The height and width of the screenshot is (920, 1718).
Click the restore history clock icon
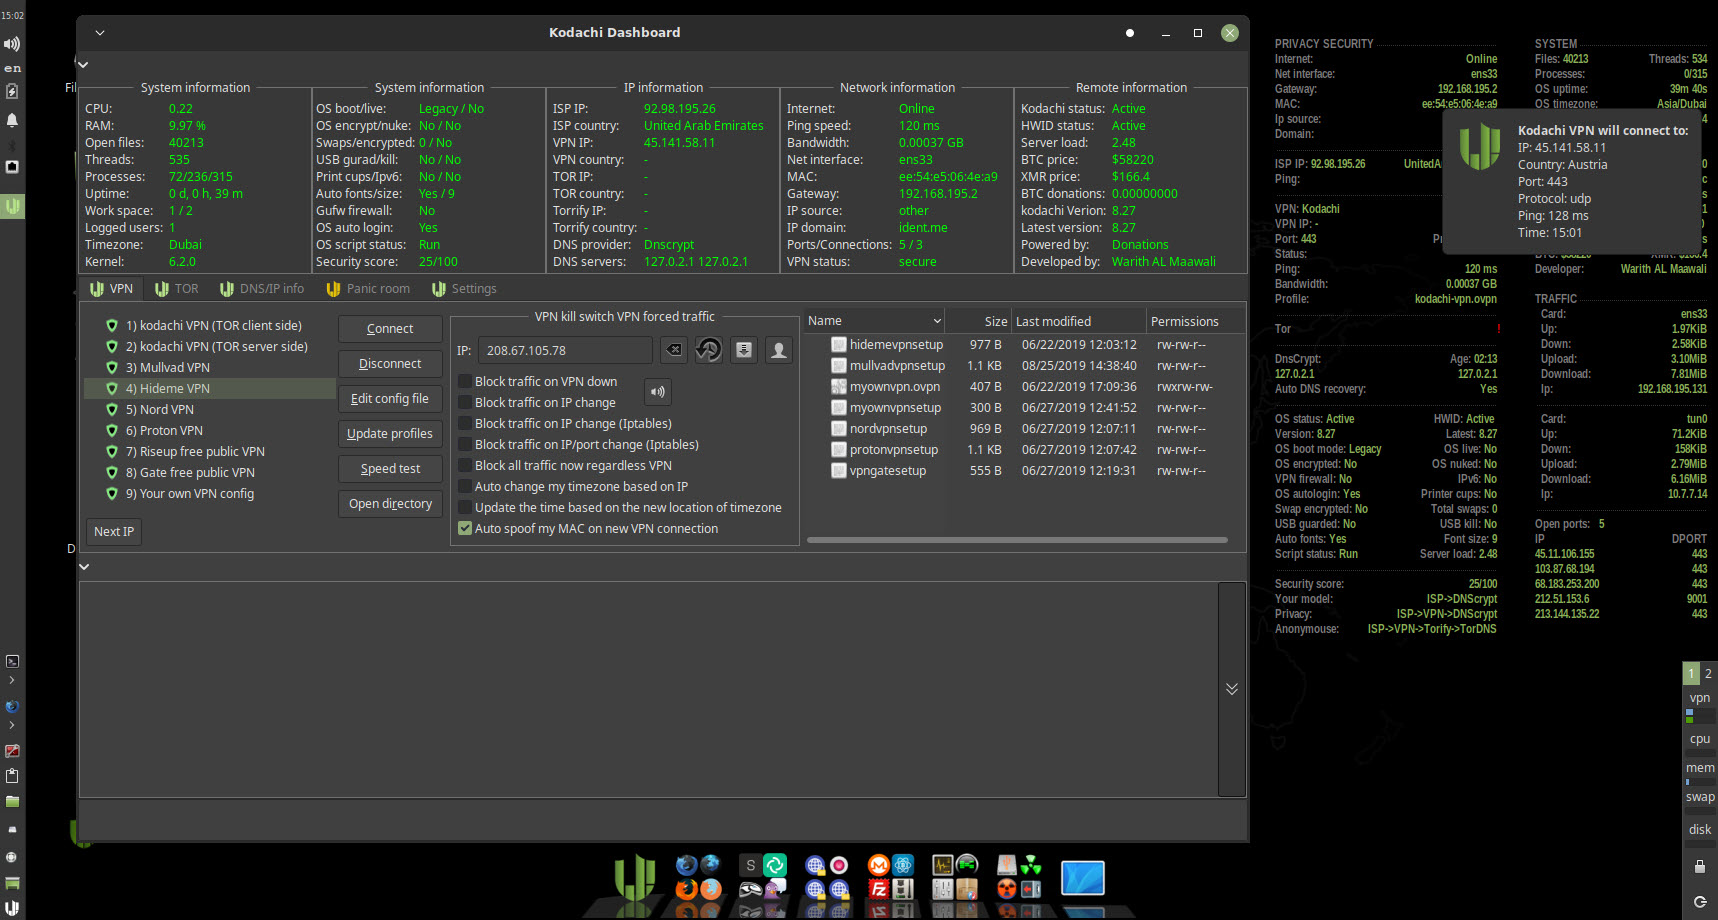point(709,350)
